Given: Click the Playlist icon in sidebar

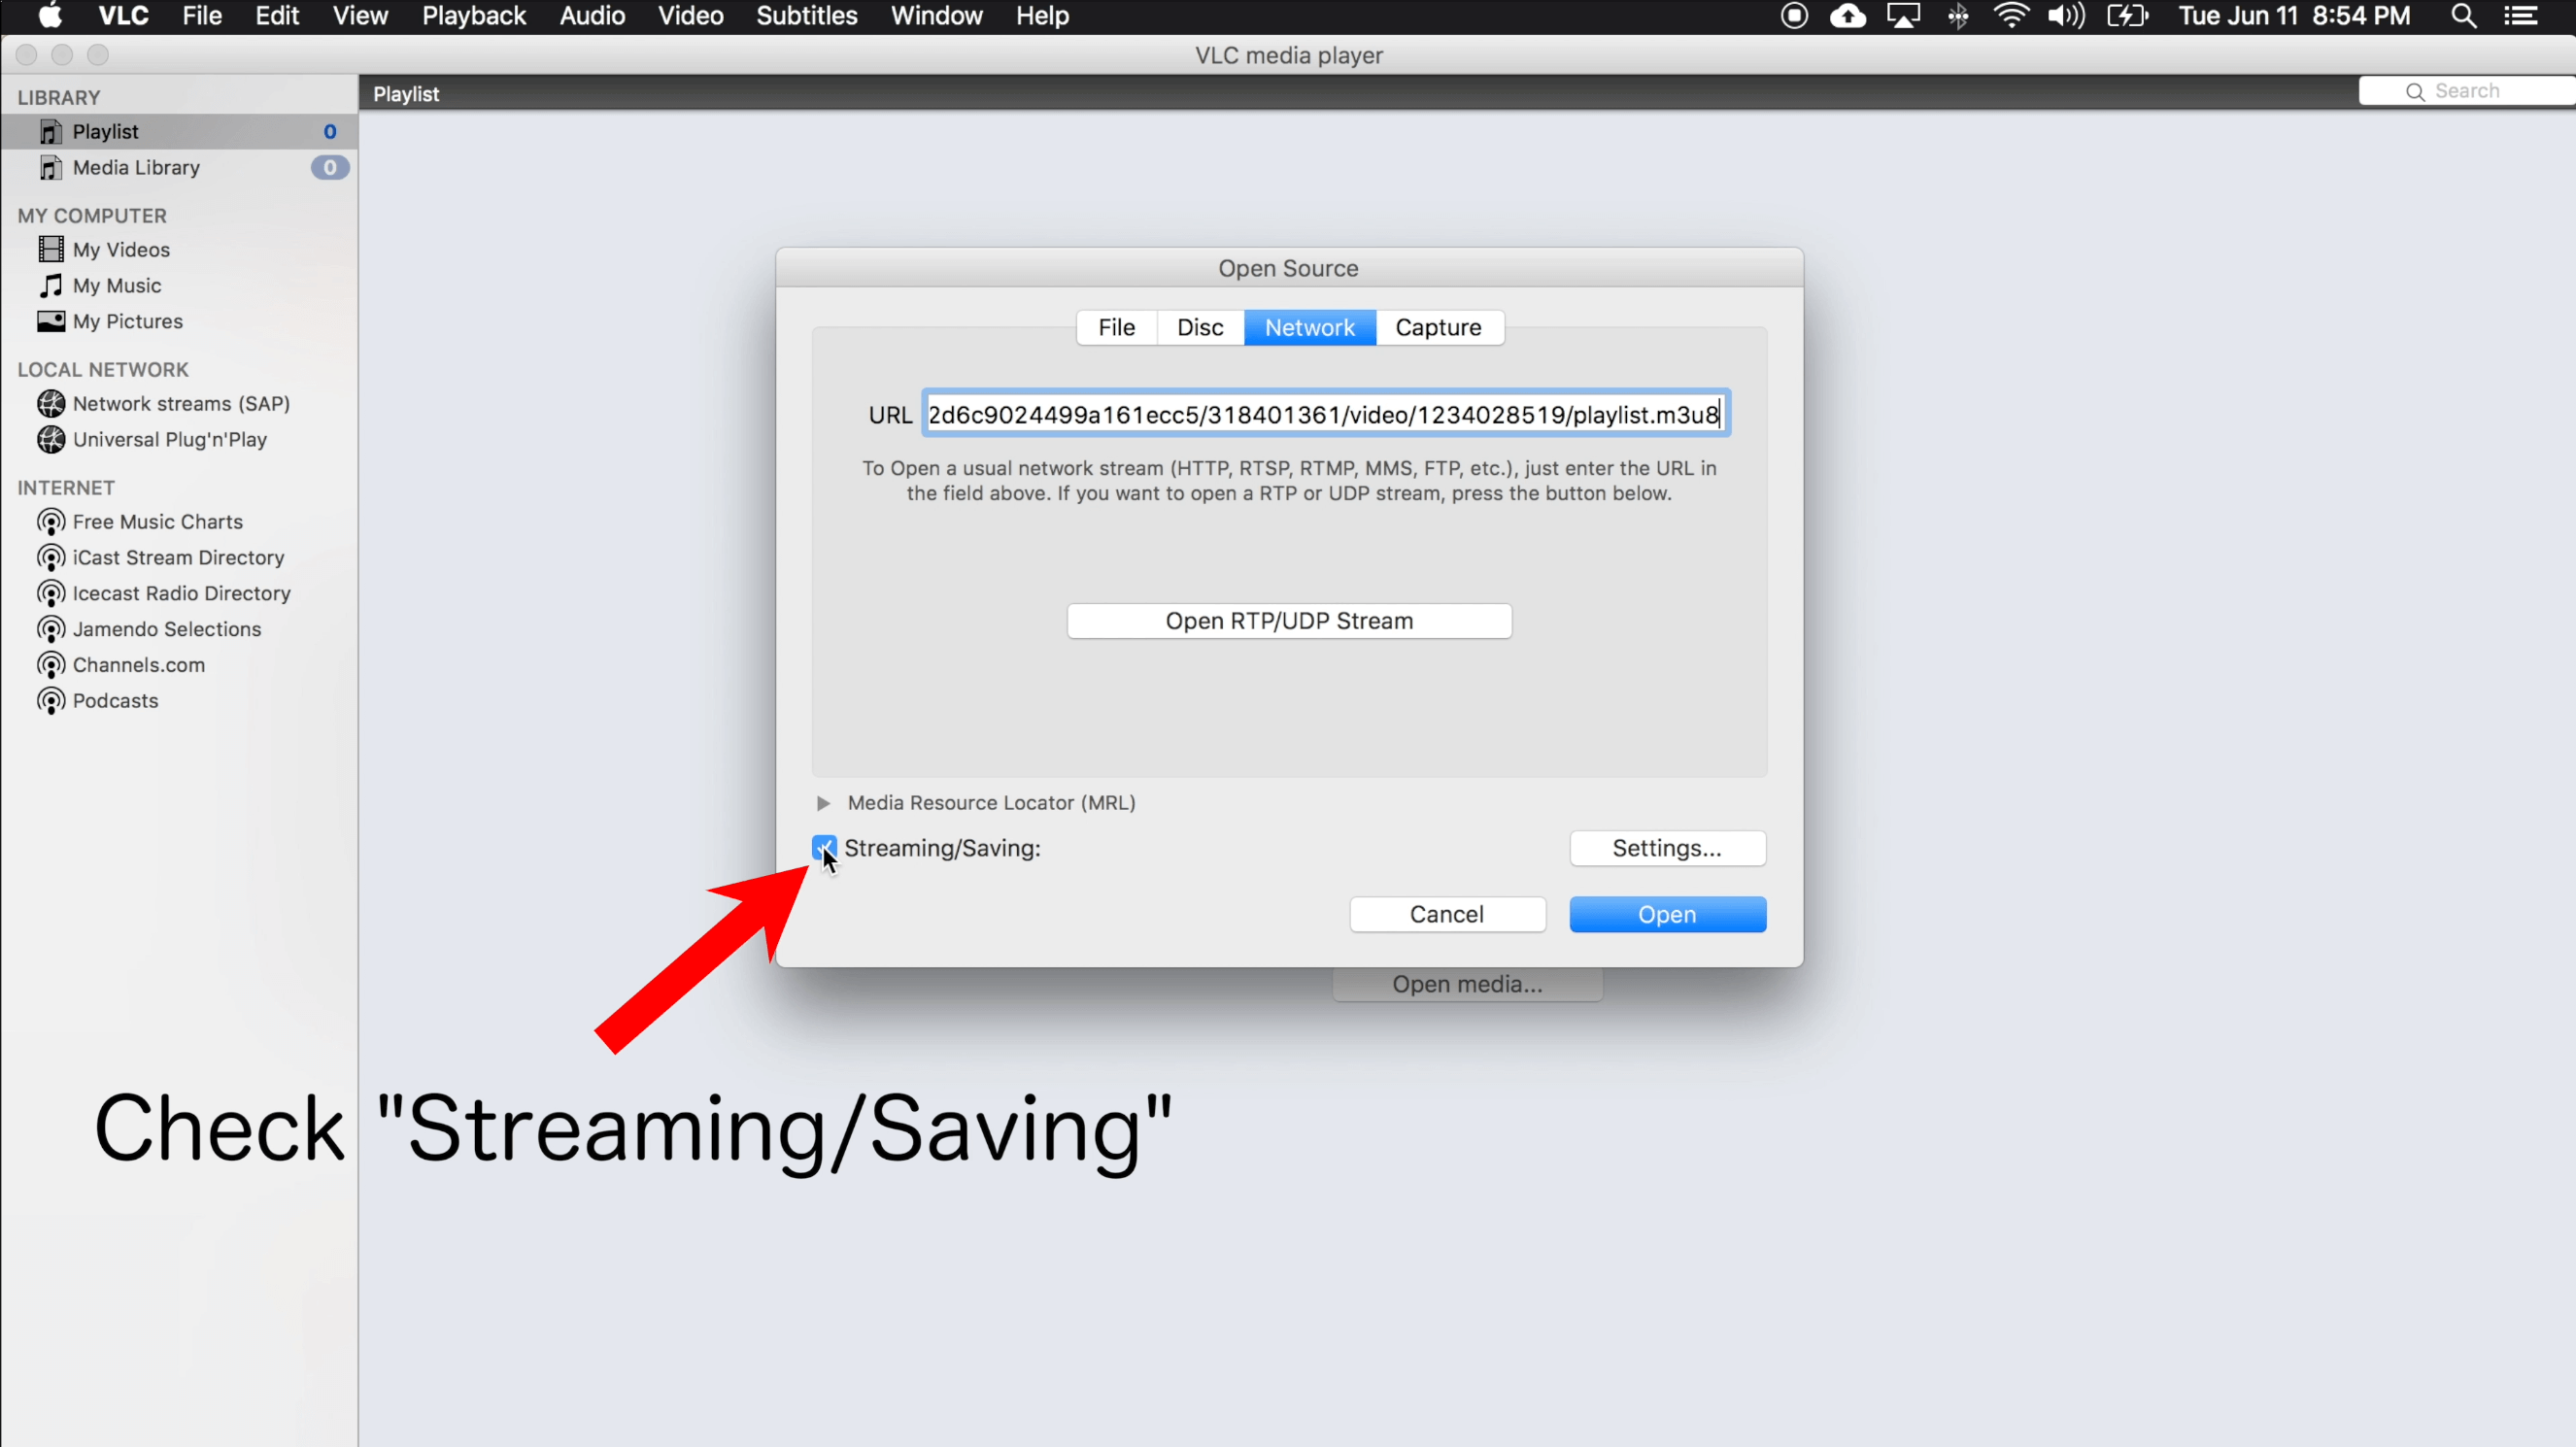Looking at the screenshot, I should click(50, 129).
